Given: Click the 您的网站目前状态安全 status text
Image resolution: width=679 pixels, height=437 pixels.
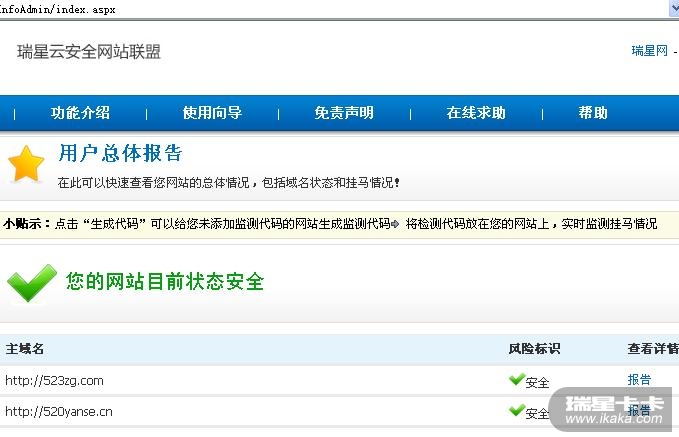Looking at the screenshot, I should pos(165,282).
